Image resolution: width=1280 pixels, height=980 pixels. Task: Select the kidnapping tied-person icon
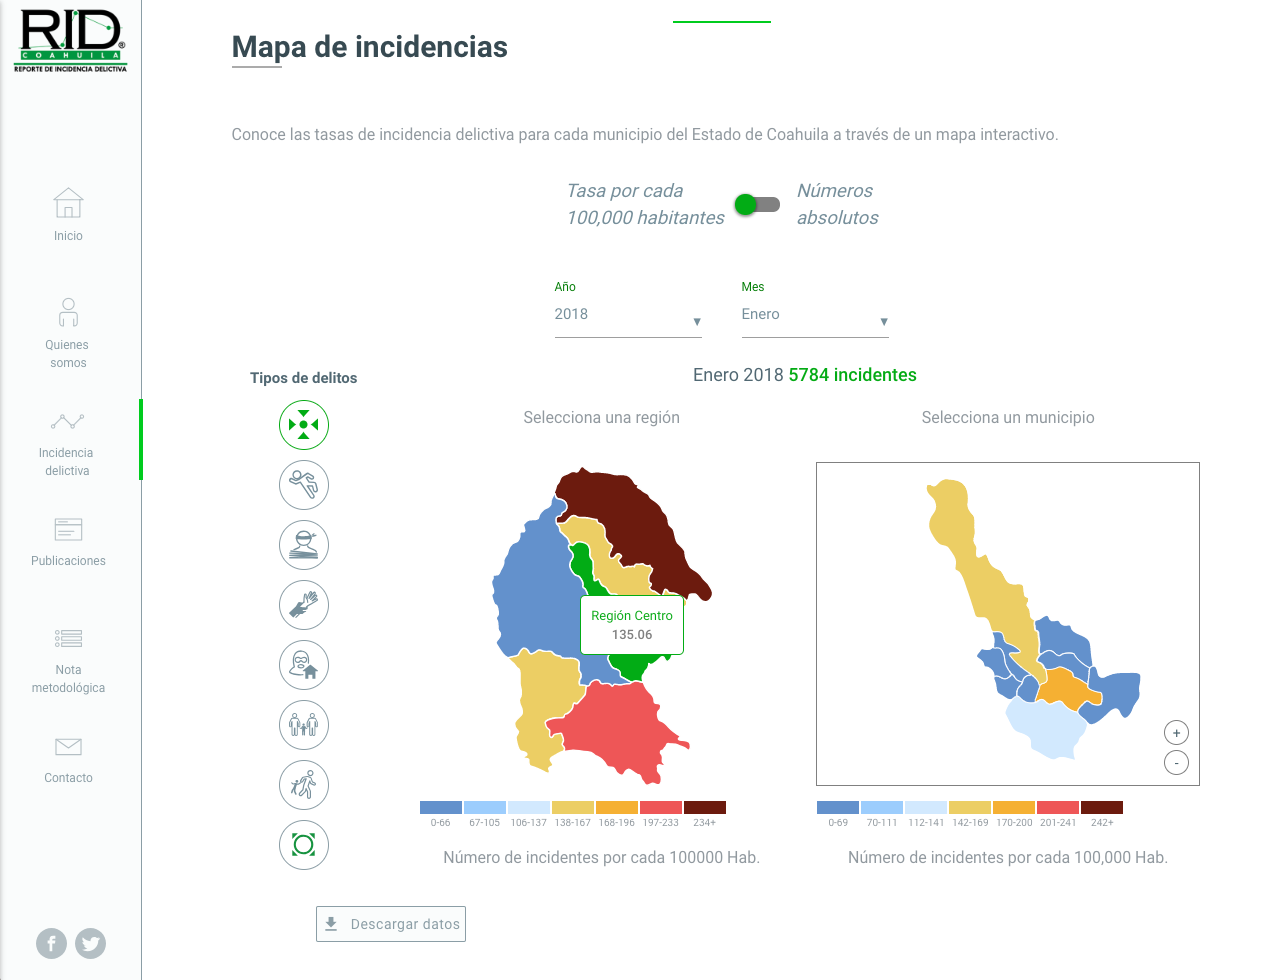click(x=304, y=545)
